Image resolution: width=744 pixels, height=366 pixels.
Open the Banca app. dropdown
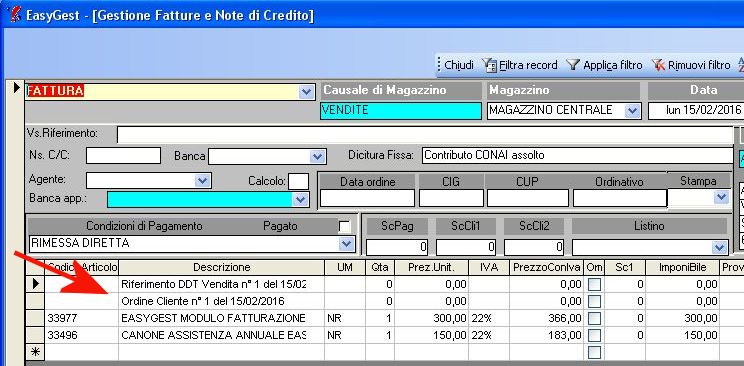click(300, 200)
